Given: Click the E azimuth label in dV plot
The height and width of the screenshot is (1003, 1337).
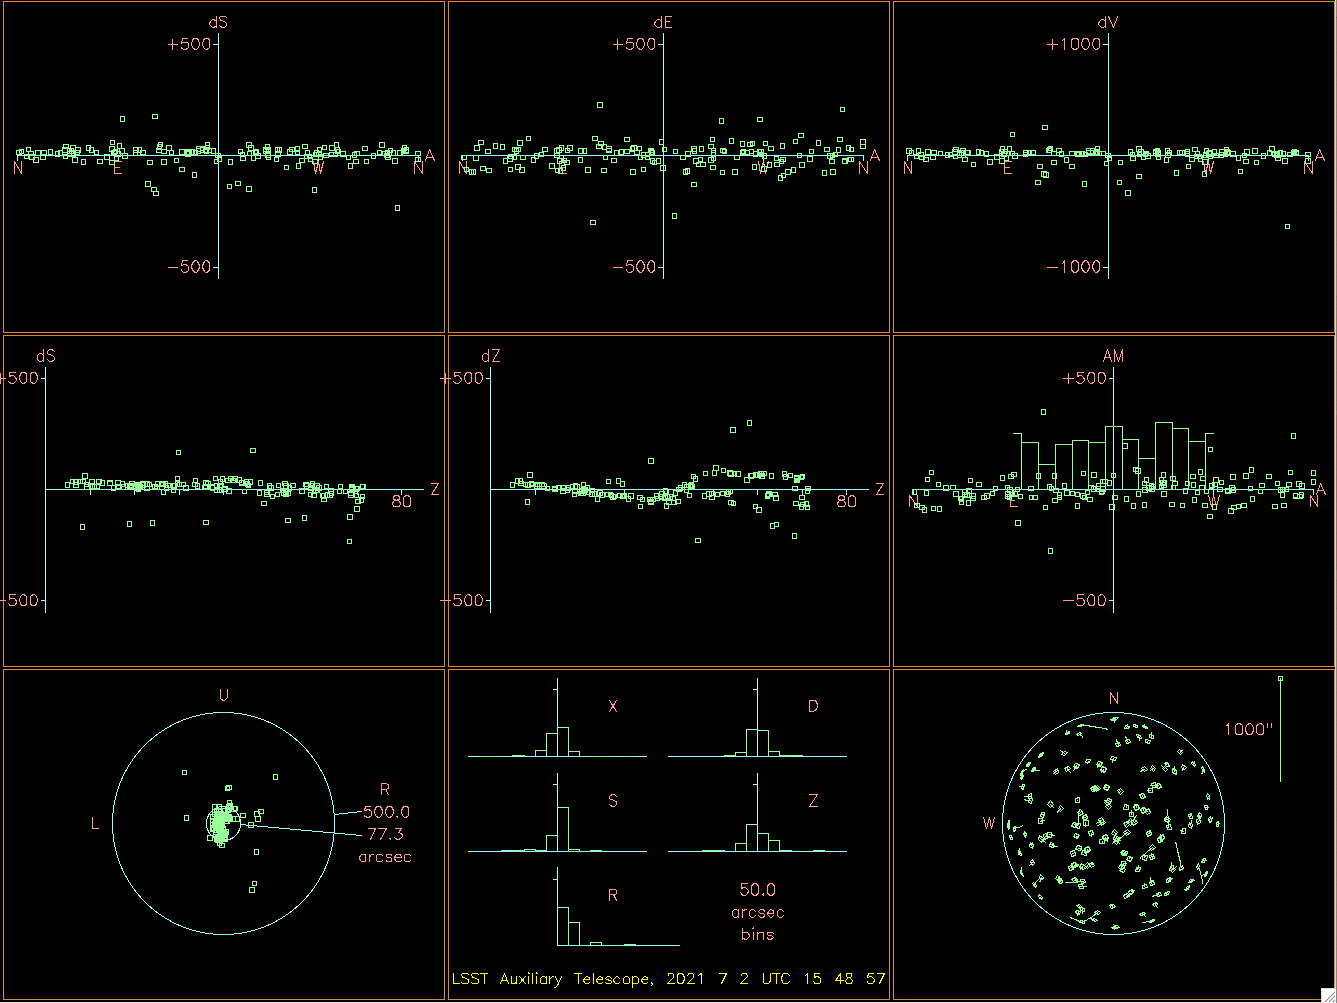Looking at the screenshot, I should [x=1007, y=168].
